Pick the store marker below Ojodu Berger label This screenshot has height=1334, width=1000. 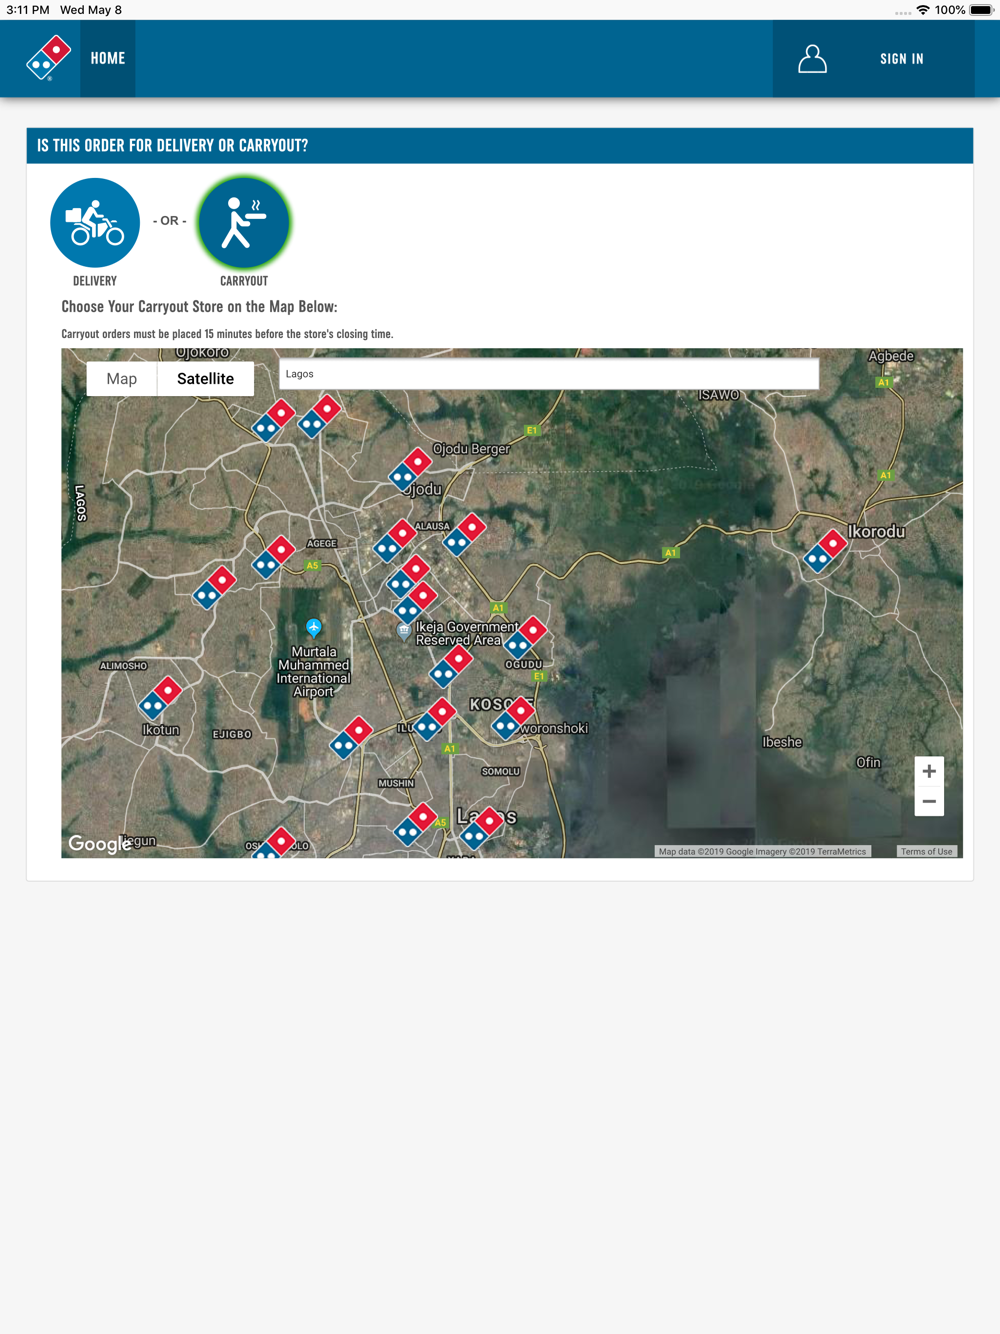(410, 470)
